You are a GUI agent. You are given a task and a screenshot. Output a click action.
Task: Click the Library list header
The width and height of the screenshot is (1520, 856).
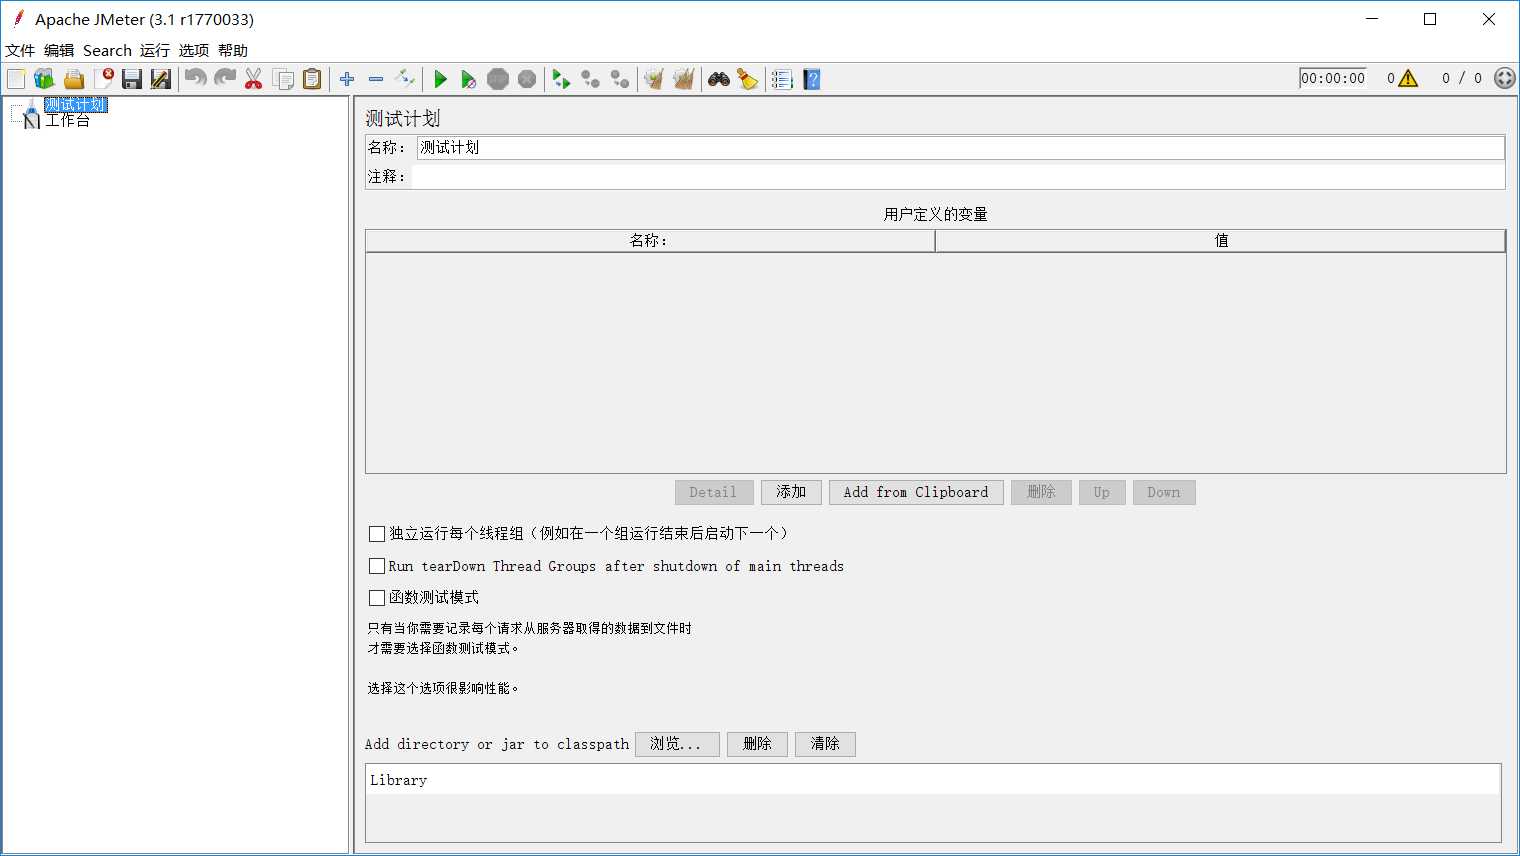coord(933,780)
